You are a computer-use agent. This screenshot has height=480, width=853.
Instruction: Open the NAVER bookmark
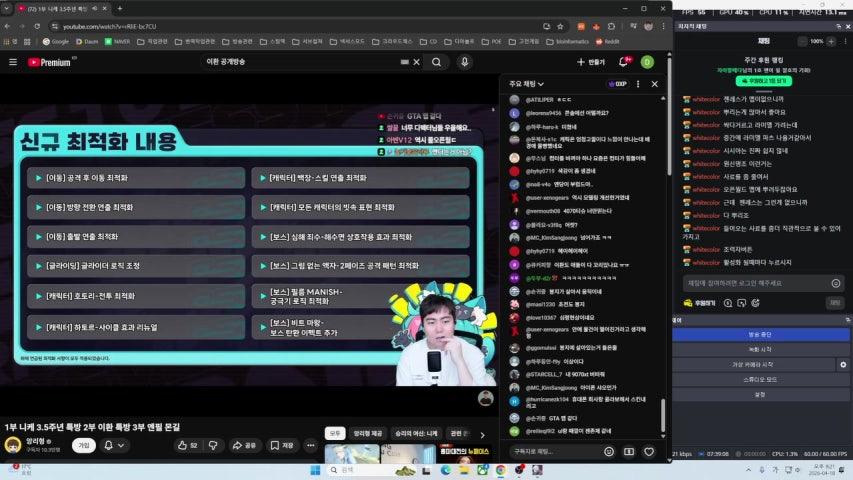[117, 41]
